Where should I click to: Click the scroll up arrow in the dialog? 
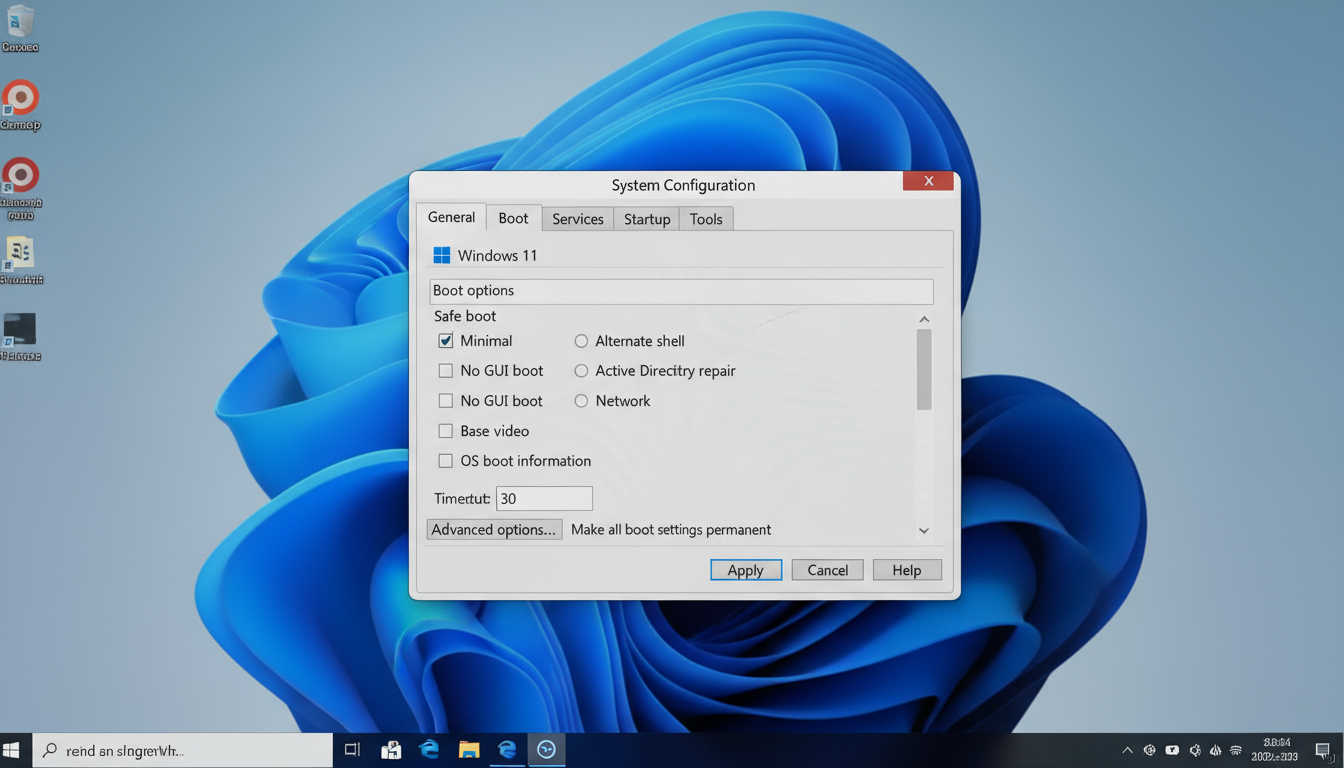(924, 320)
